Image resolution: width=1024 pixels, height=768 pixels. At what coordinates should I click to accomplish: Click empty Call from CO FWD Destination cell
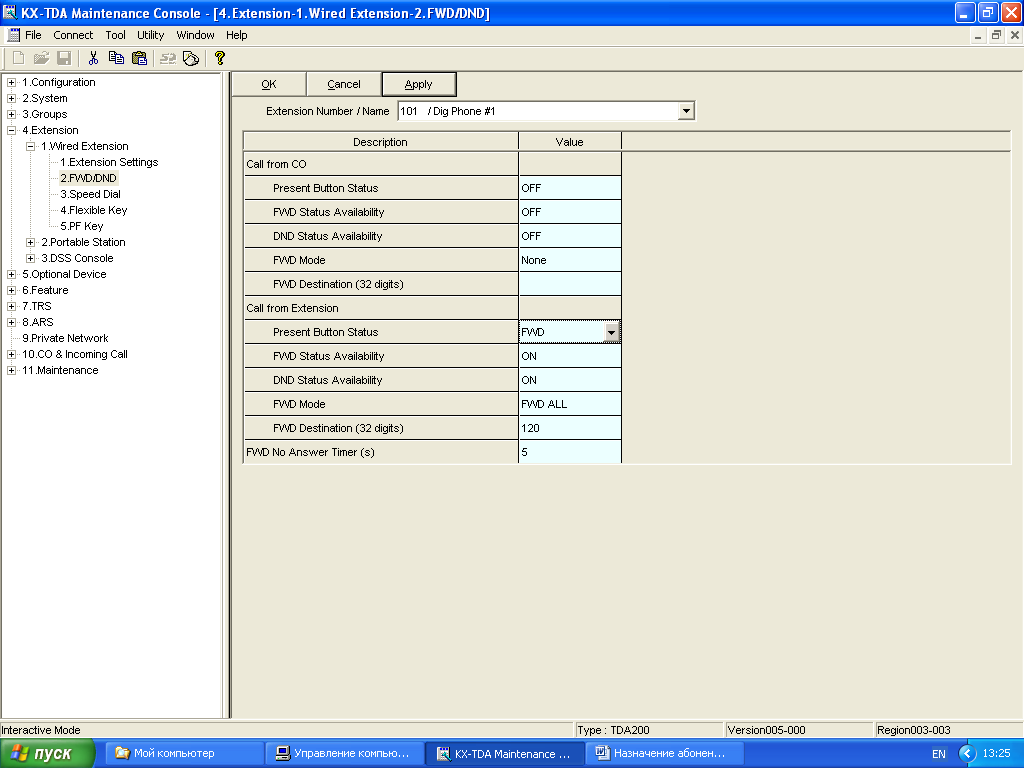click(x=569, y=284)
